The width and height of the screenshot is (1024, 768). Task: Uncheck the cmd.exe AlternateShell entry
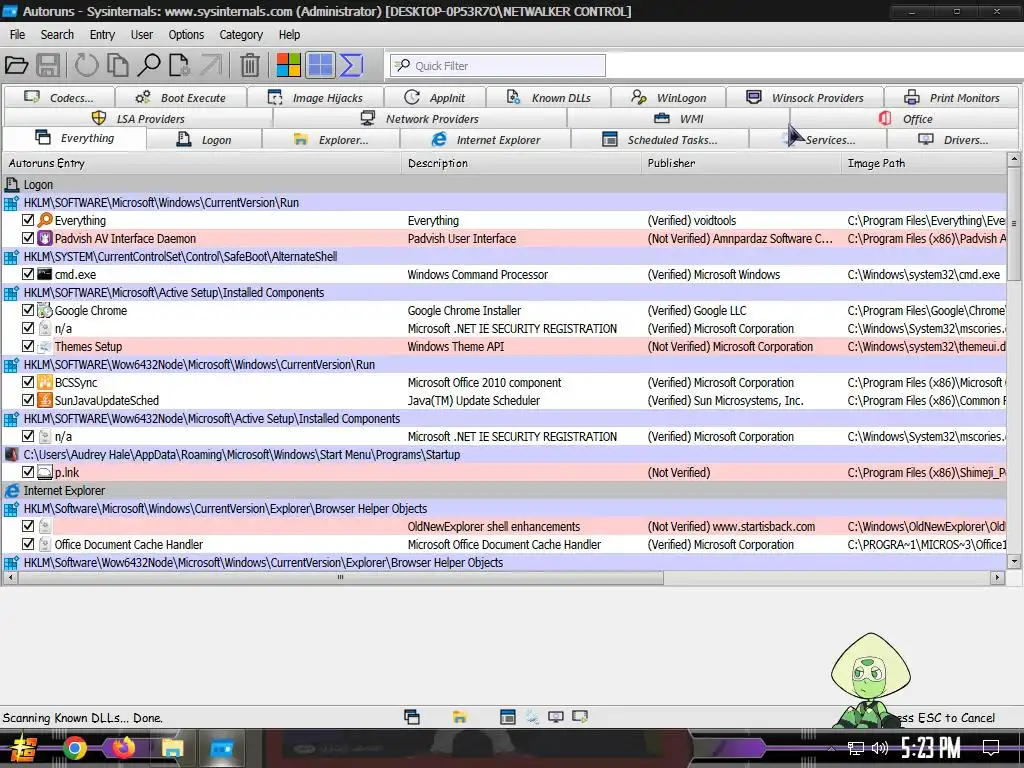coord(28,274)
